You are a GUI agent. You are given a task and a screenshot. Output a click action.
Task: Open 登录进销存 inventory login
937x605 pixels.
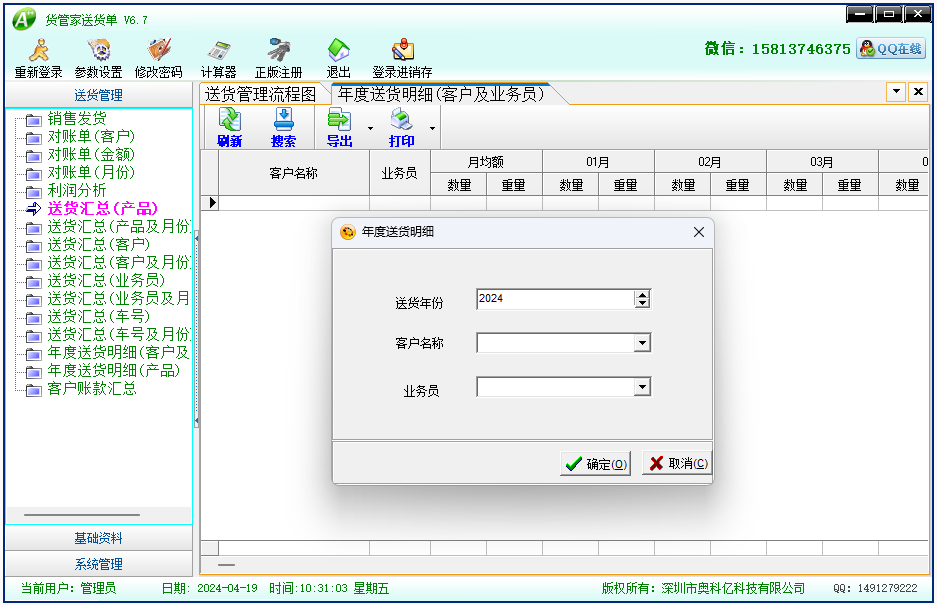402,57
